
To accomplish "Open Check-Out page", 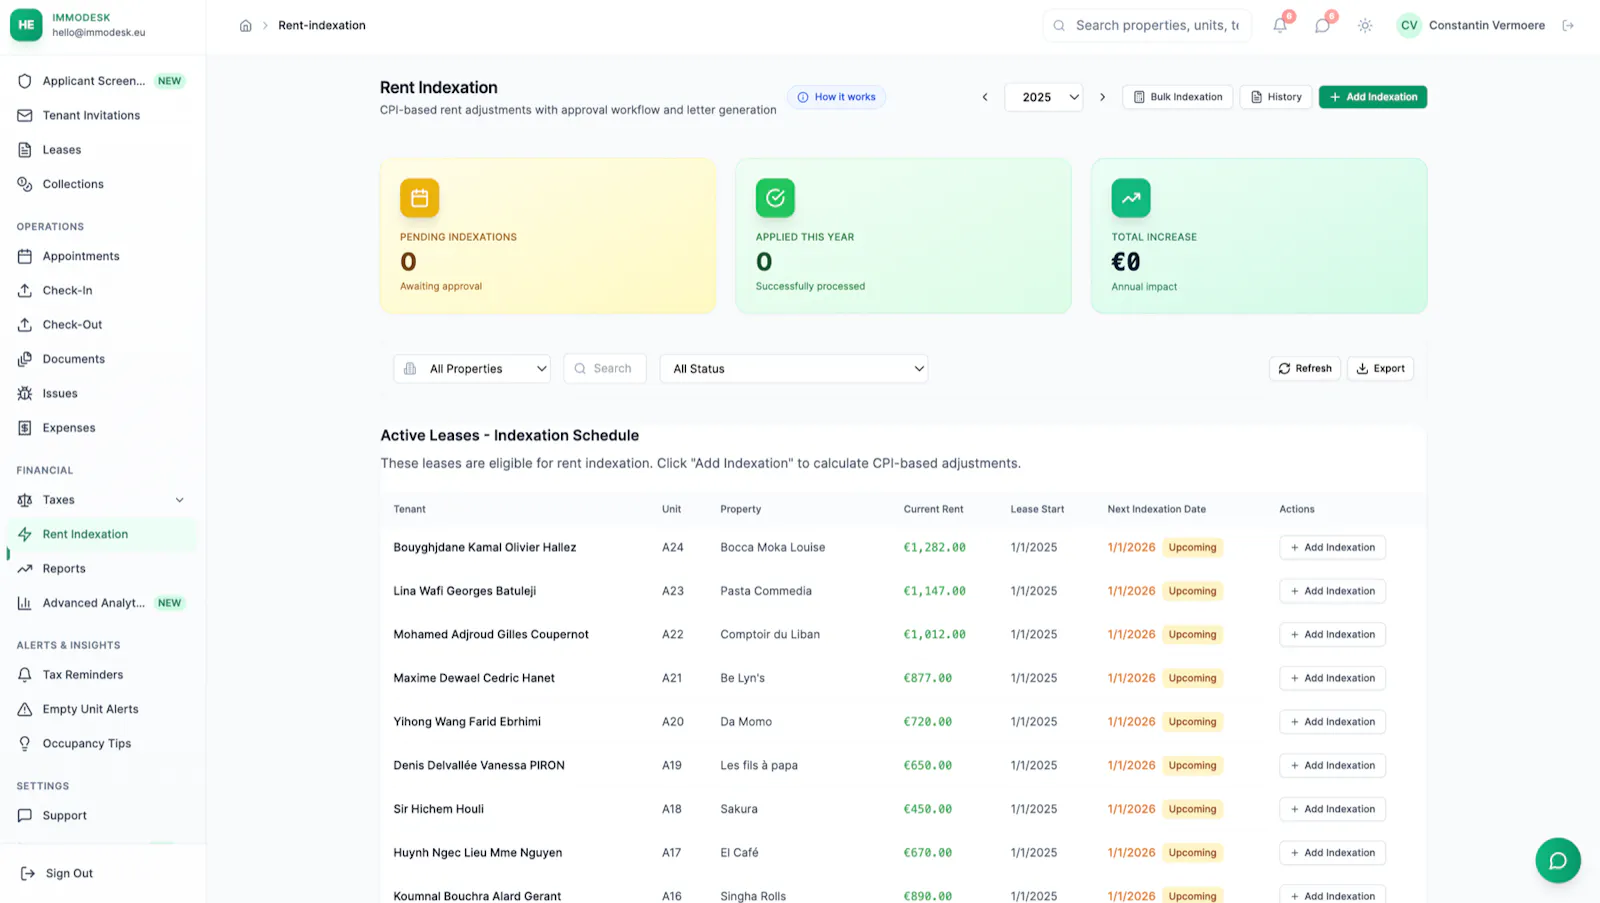I will click(102, 325).
